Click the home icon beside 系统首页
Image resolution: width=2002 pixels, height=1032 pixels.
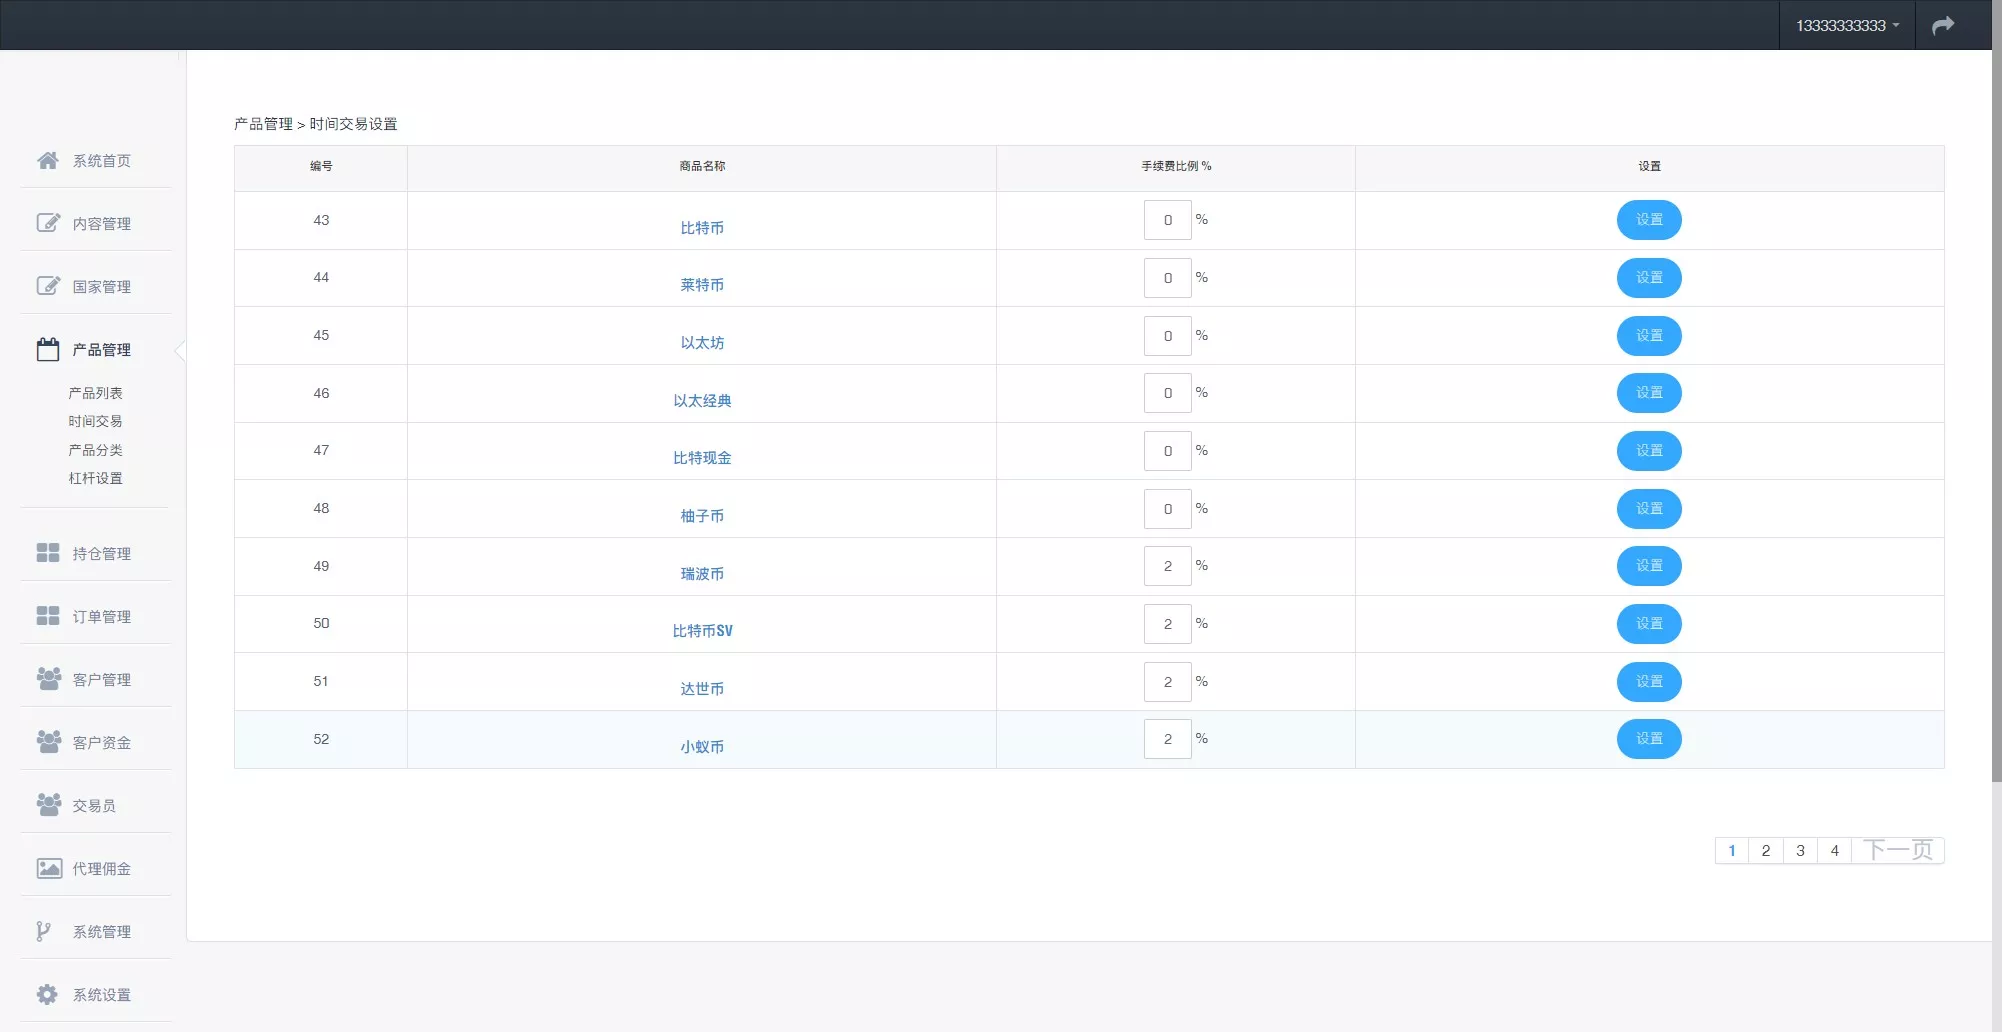pyautogui.click(x=47, y=160)
